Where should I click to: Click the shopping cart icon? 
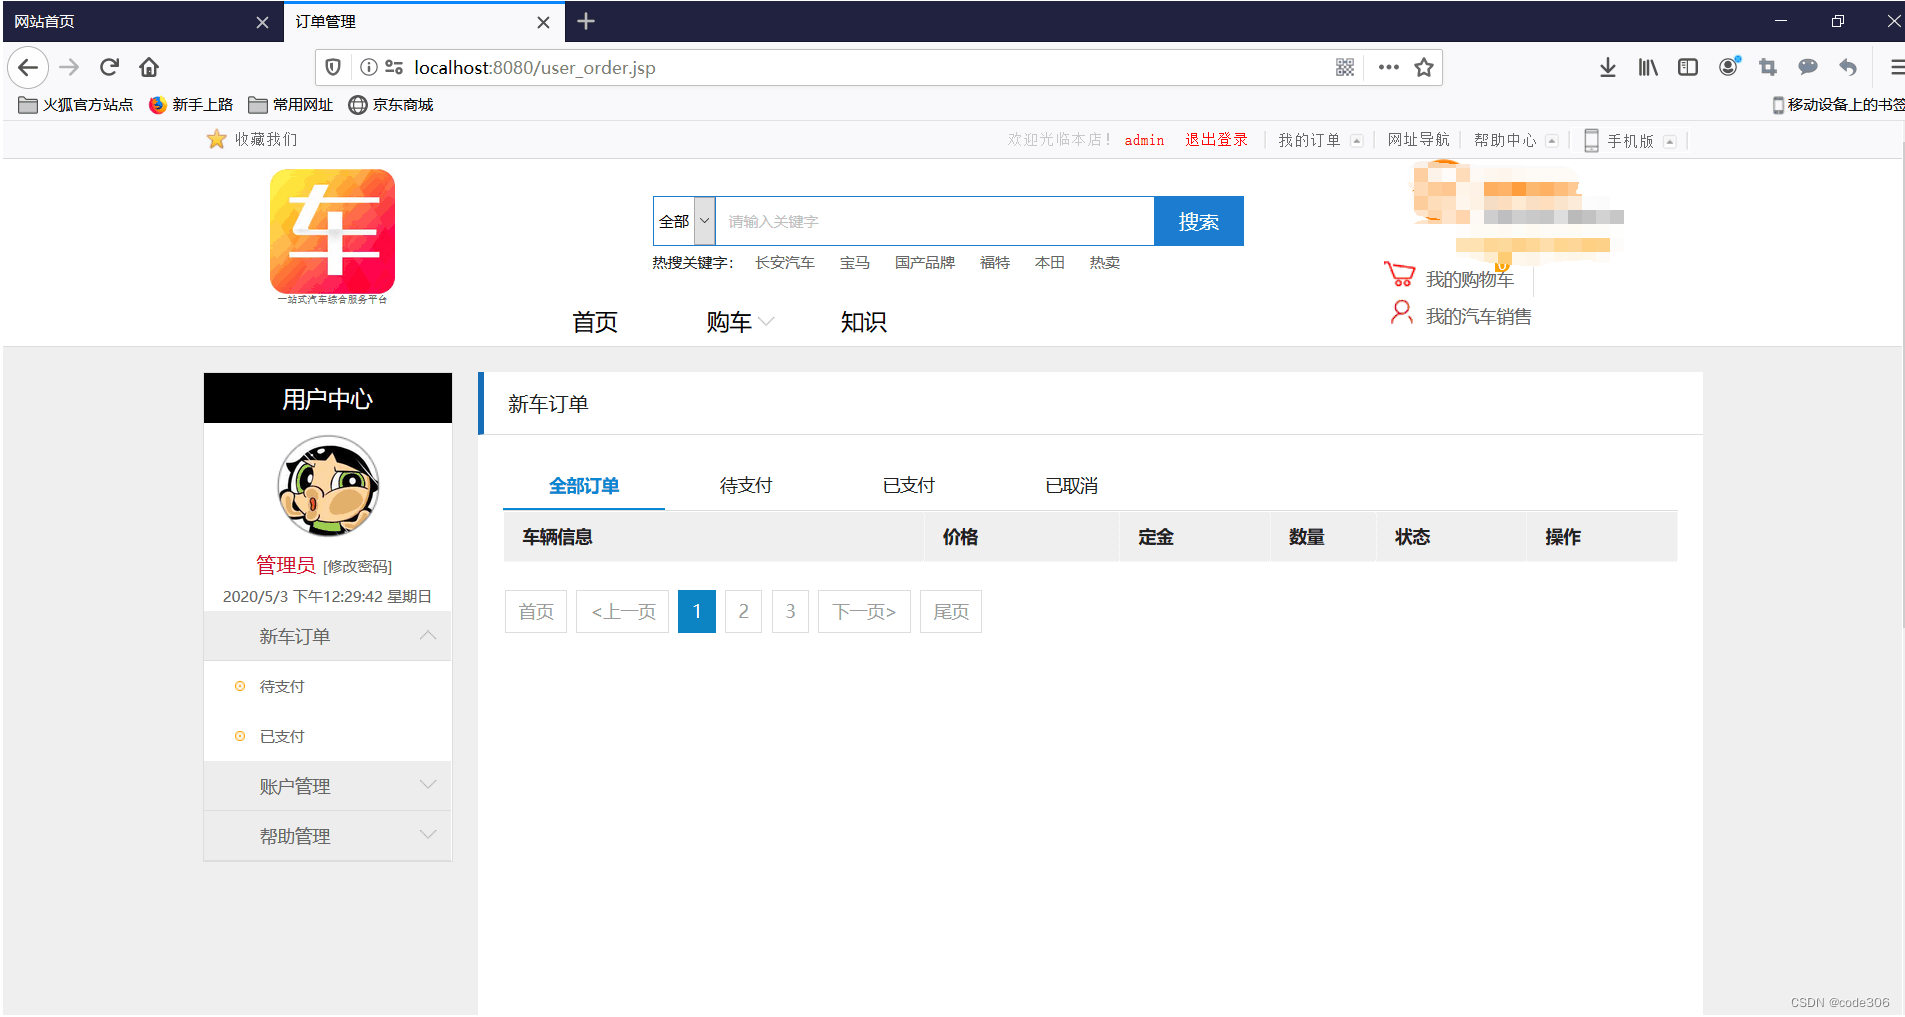pyautogui.click(x=1399, y=274)
